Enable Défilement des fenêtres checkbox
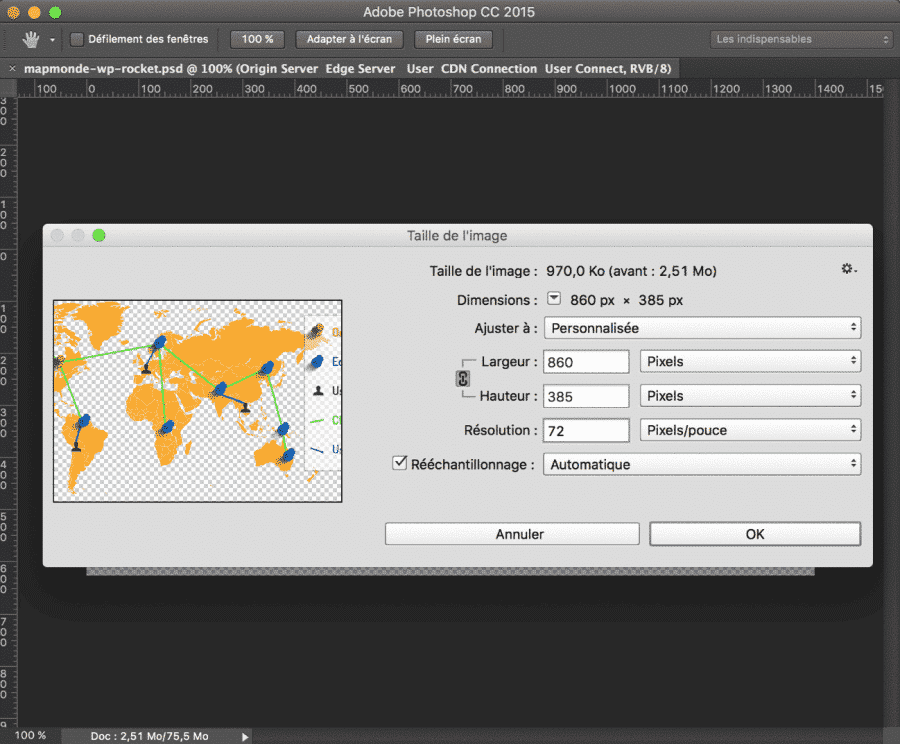900x744 pixels. [77, 40]
